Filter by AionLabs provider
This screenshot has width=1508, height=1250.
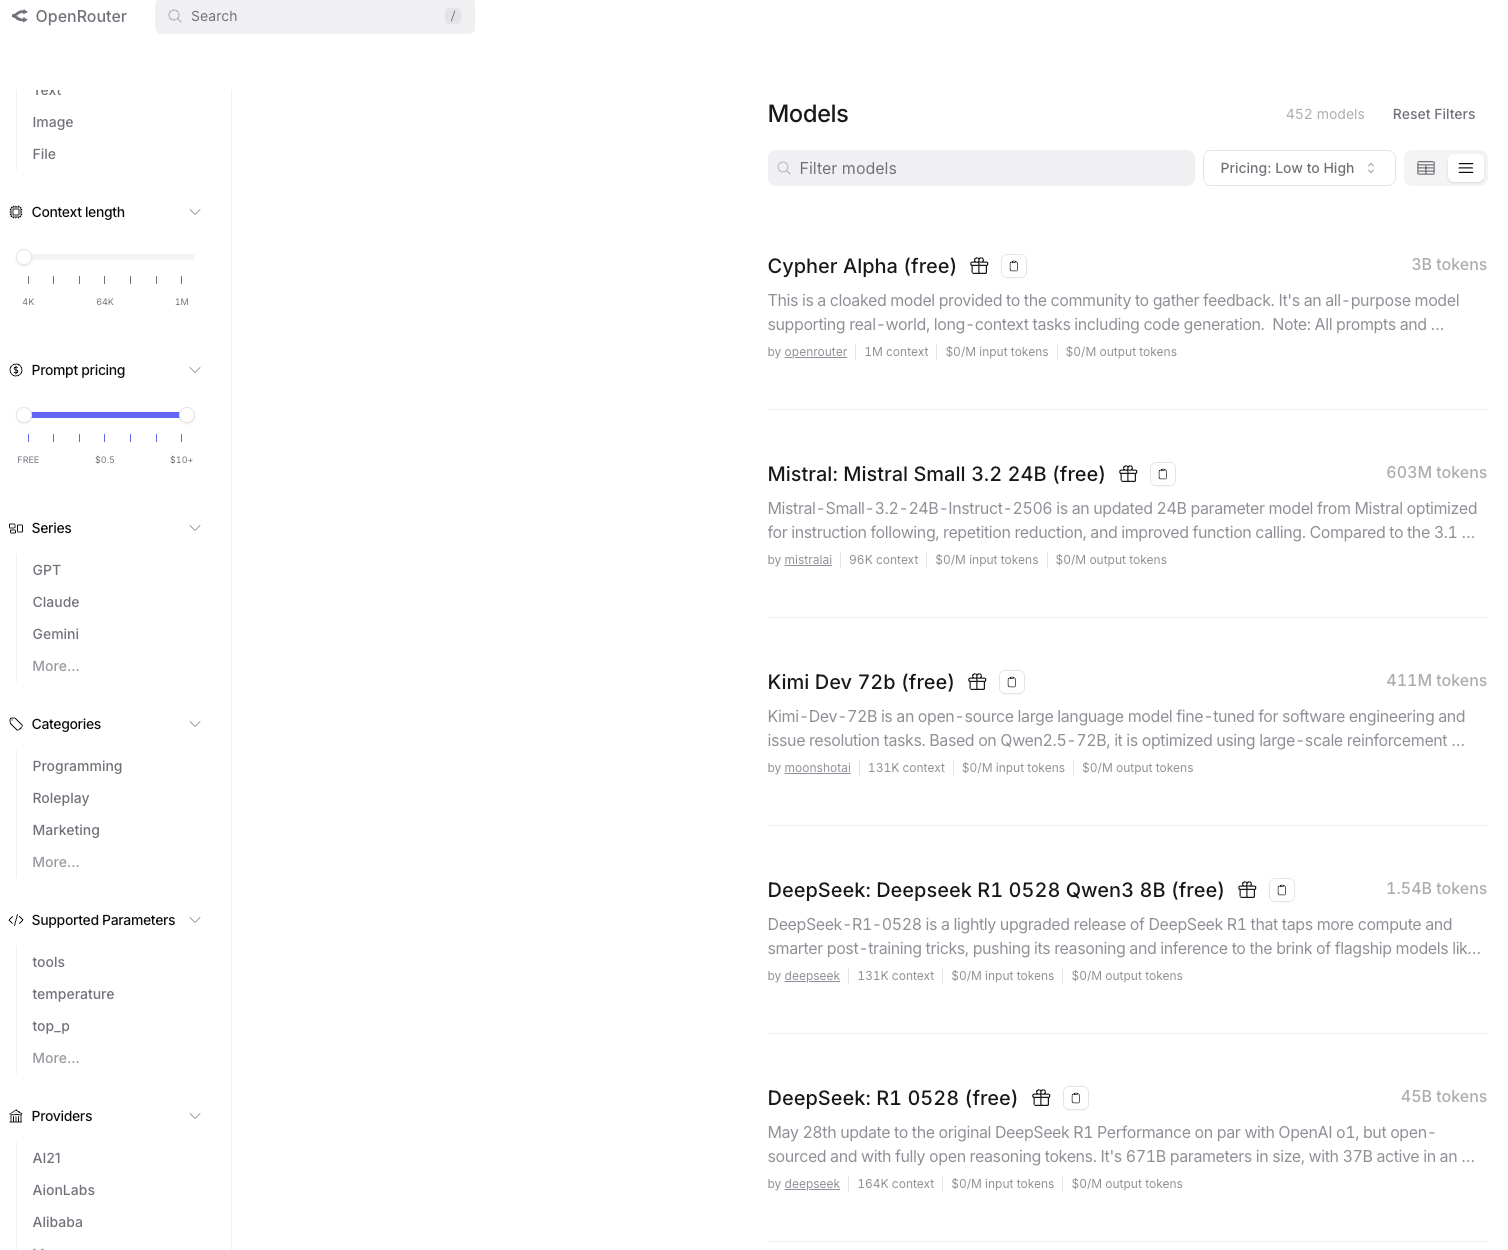[x=64, y=1190]
